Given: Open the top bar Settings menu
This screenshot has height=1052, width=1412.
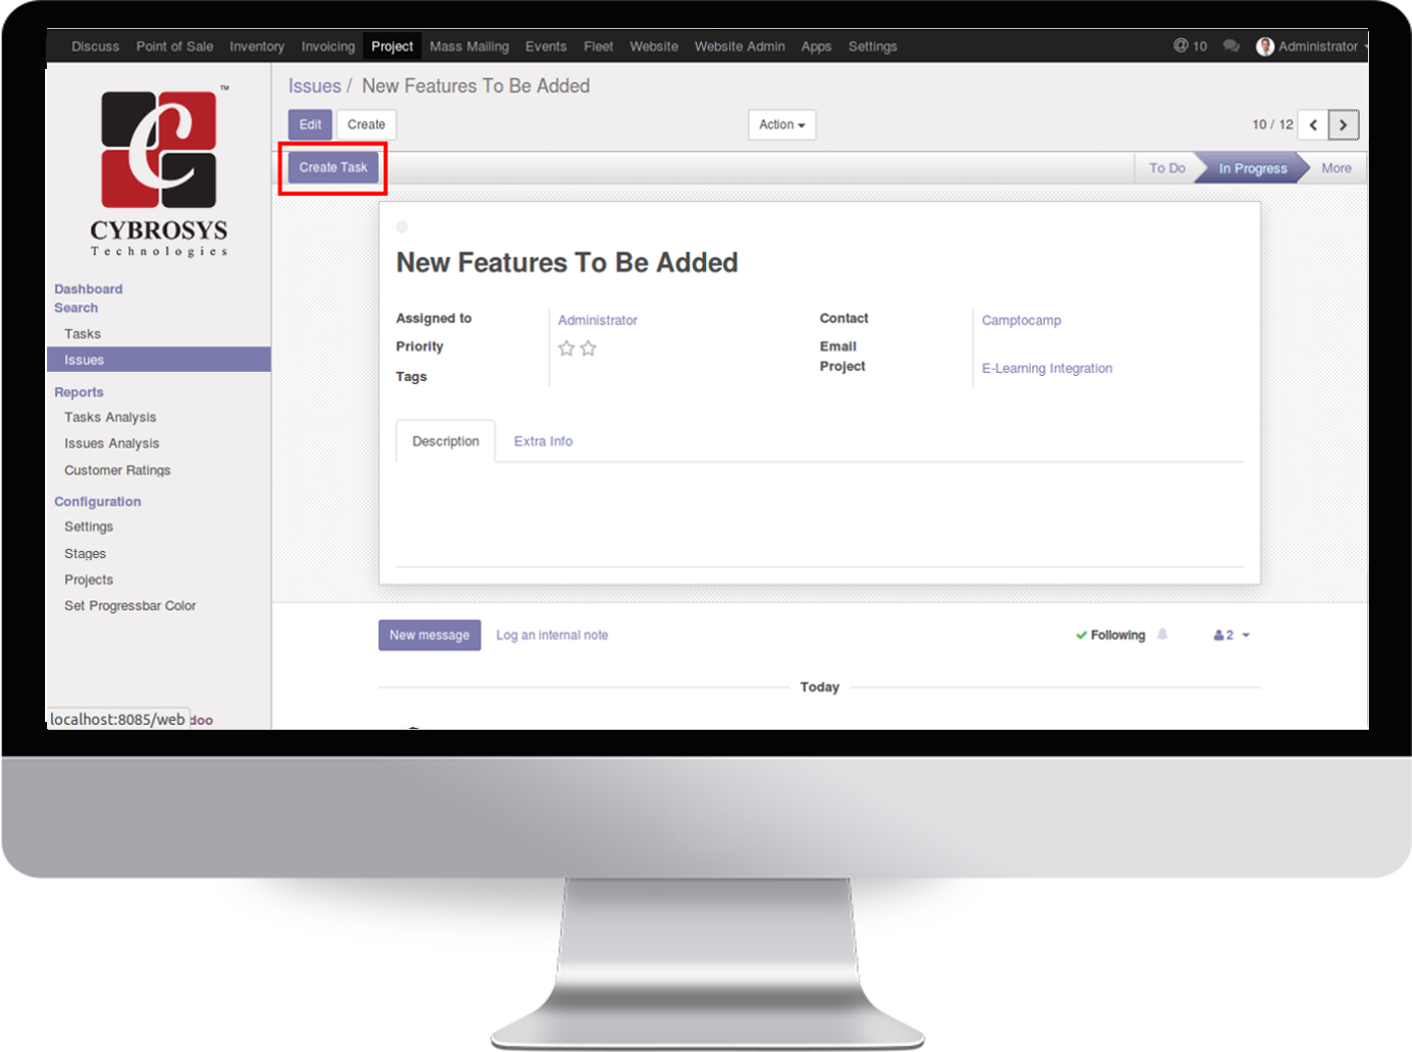Looking at the screenshot, I should tap(873, 46).
